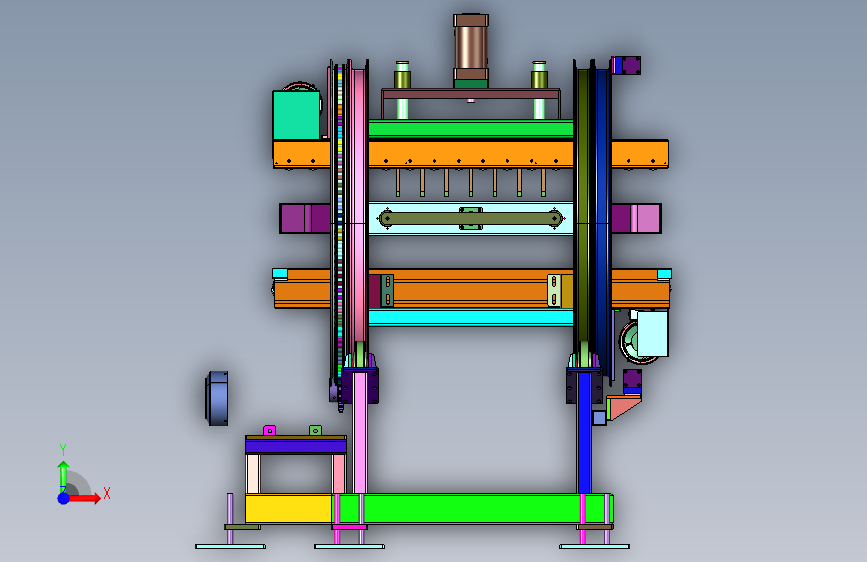The image size is (867, 562).
Task: Click the lower orange beam center section
Action: pyautogui.click(x=471, y=288)
